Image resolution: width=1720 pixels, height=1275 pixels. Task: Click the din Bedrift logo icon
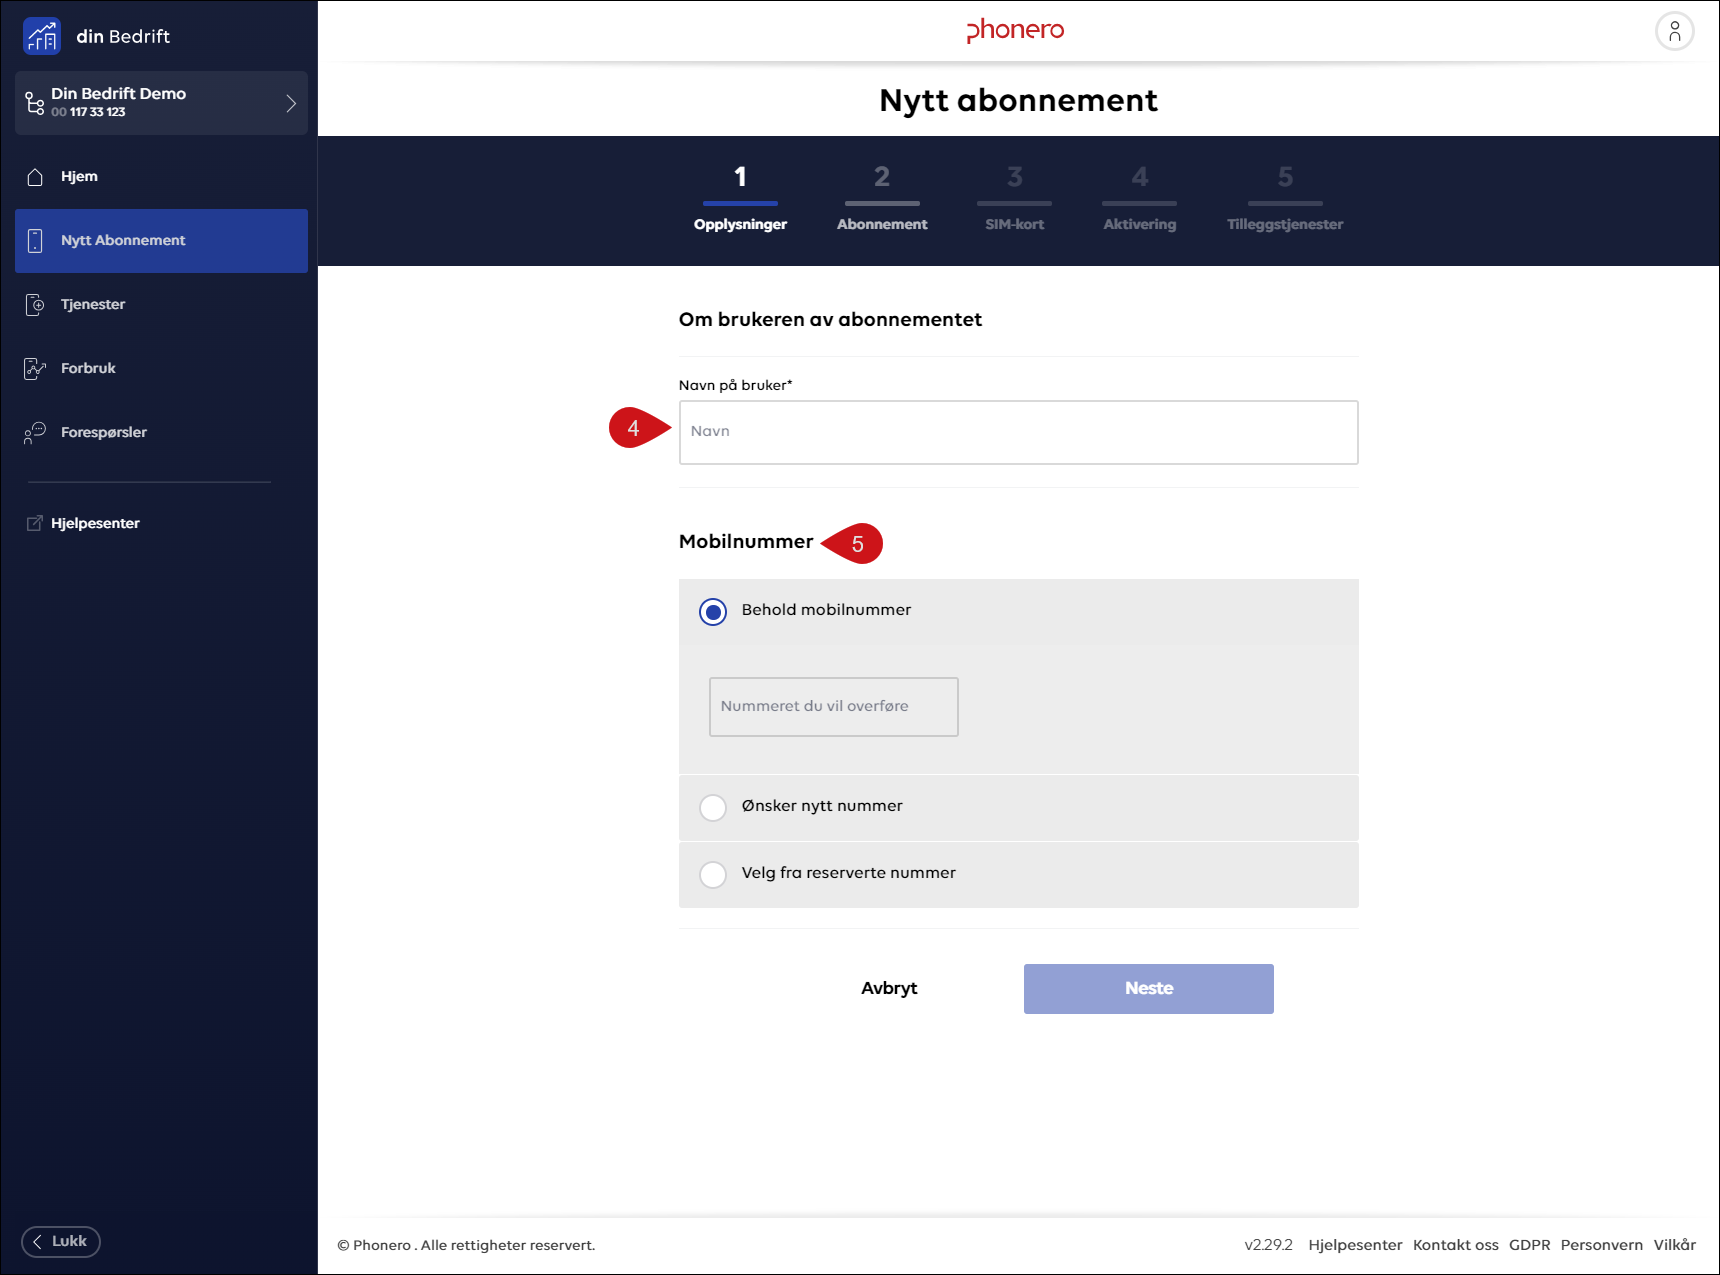pos(42,36)
